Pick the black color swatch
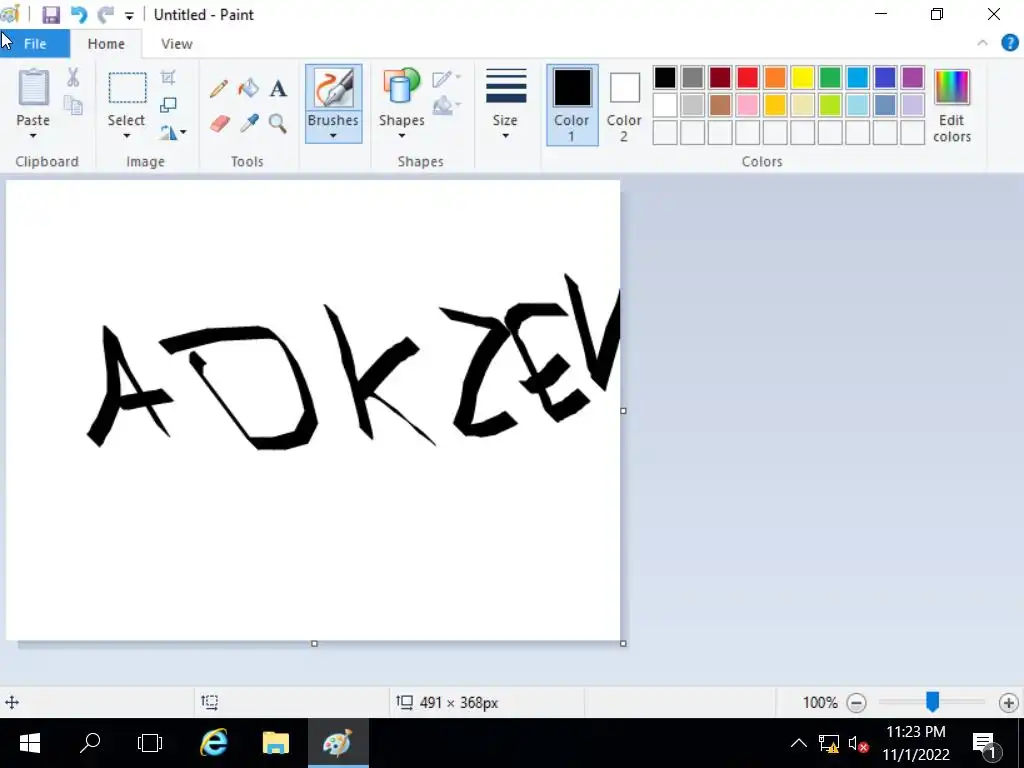 click(x=665, y=77)
